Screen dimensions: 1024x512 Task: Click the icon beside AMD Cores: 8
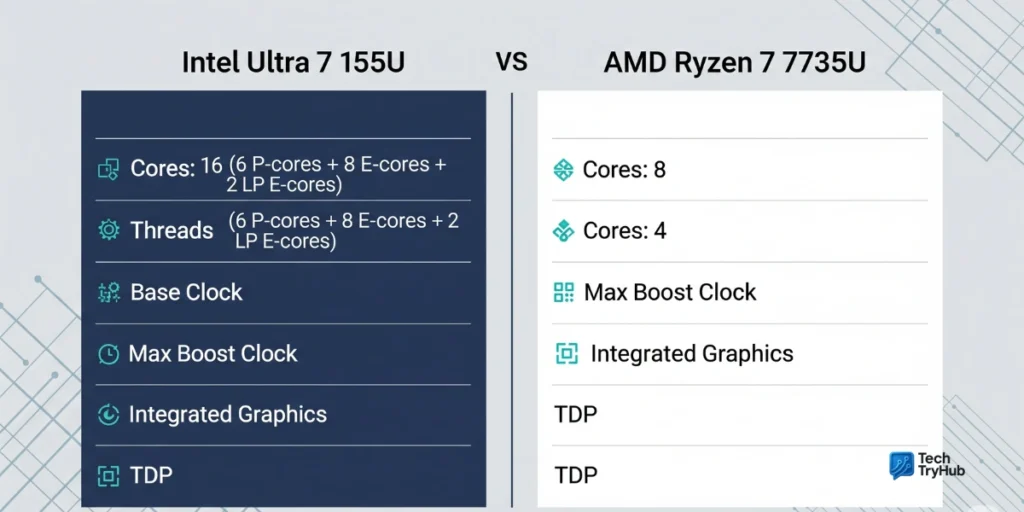point(564,170)
